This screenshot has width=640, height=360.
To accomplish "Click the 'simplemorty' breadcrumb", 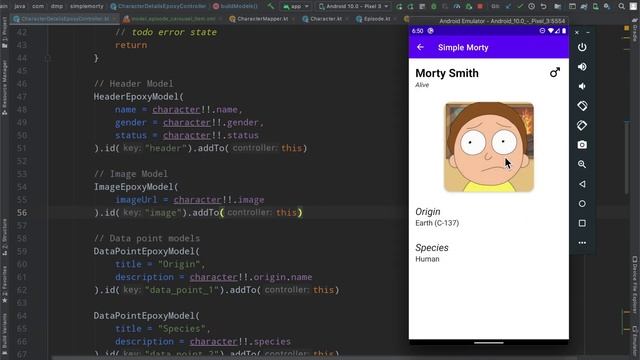I will pos(87,6).
